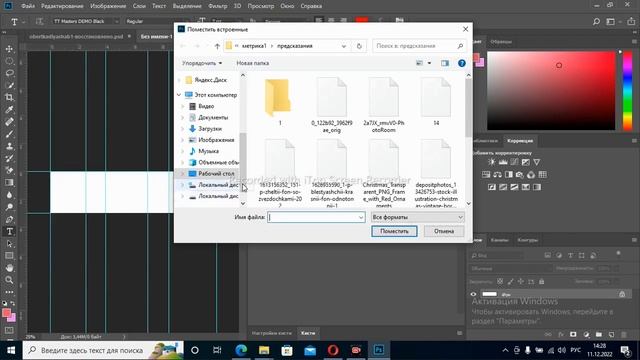
Task: Collapse 'Этот компьютер' tree node
Action: click(x=179, y=95)
